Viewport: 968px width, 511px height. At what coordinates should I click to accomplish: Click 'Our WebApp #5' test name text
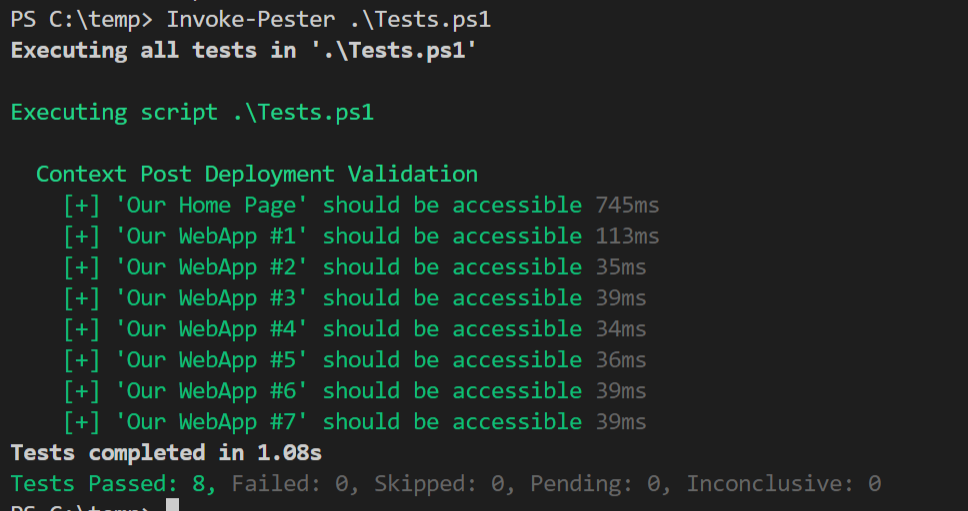(212, 360)
